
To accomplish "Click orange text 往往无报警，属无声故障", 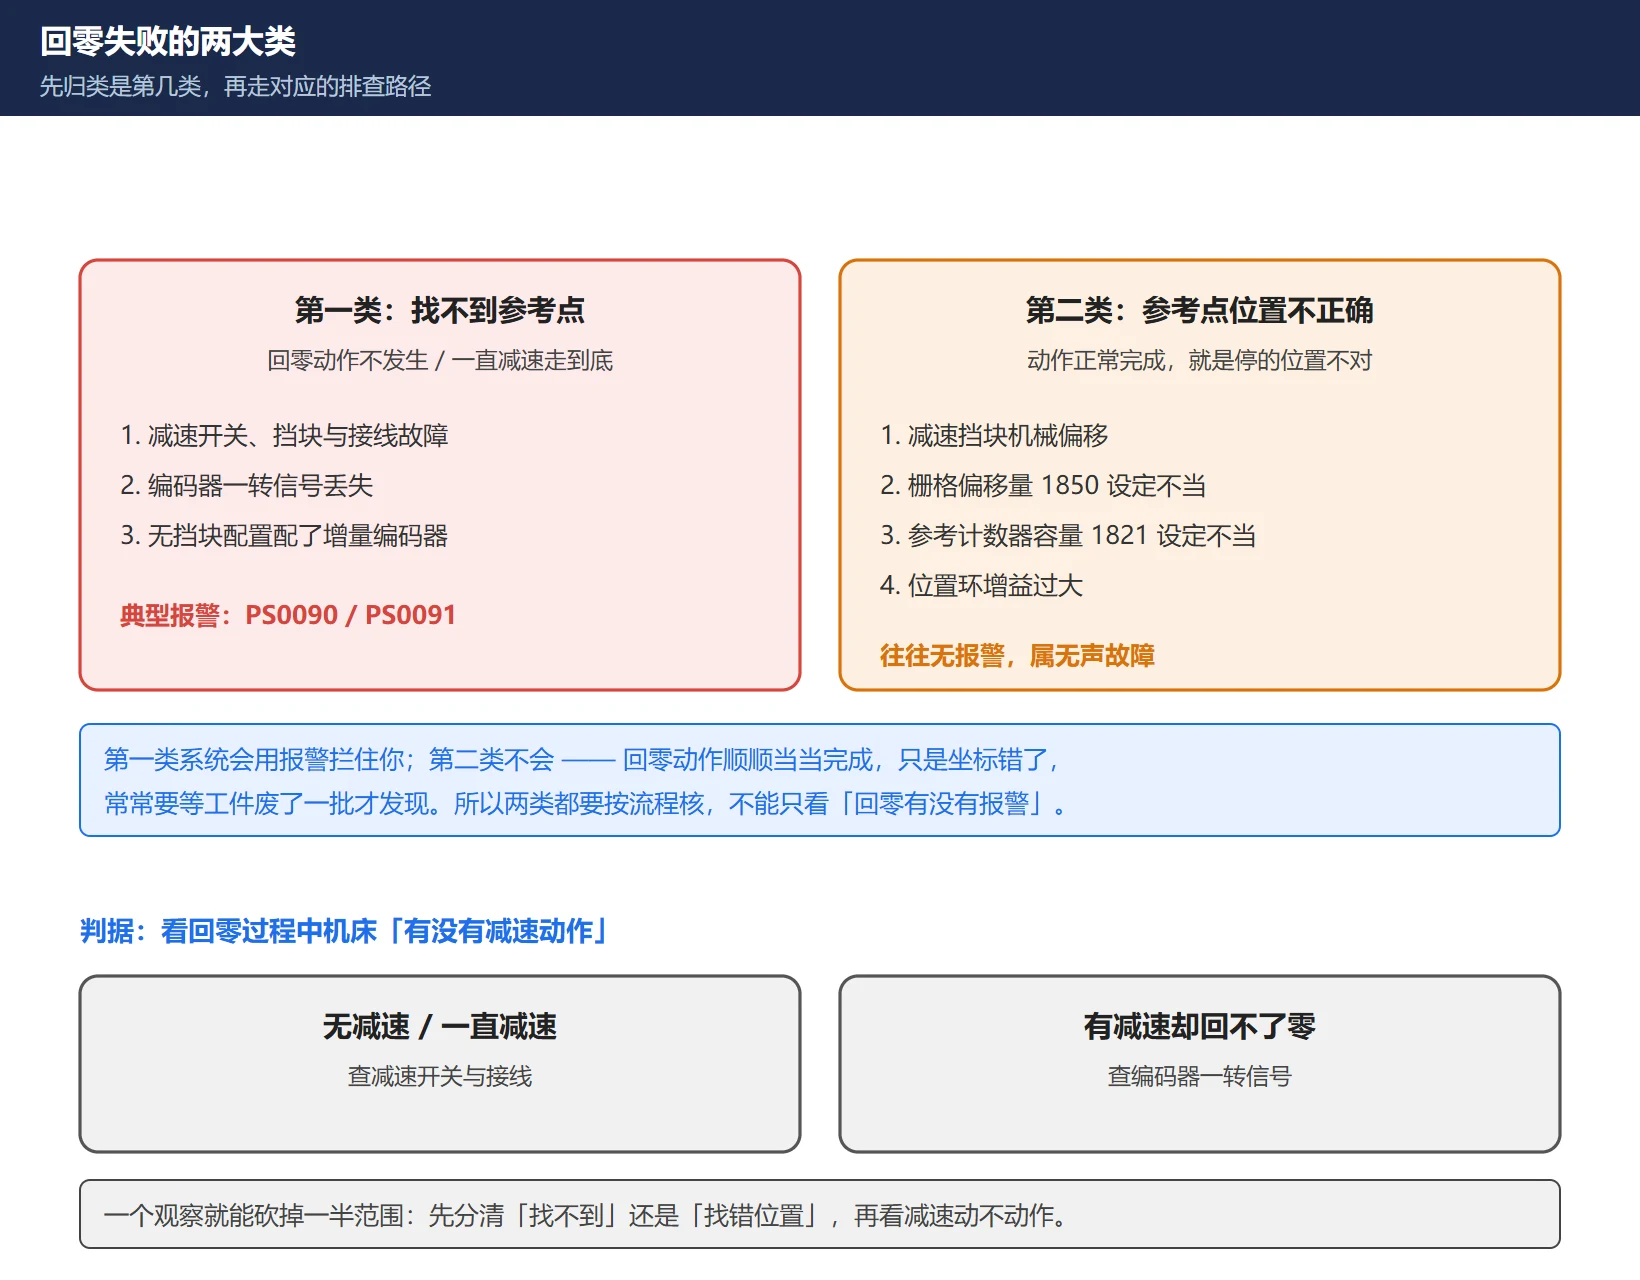I will click(1017, 656).
